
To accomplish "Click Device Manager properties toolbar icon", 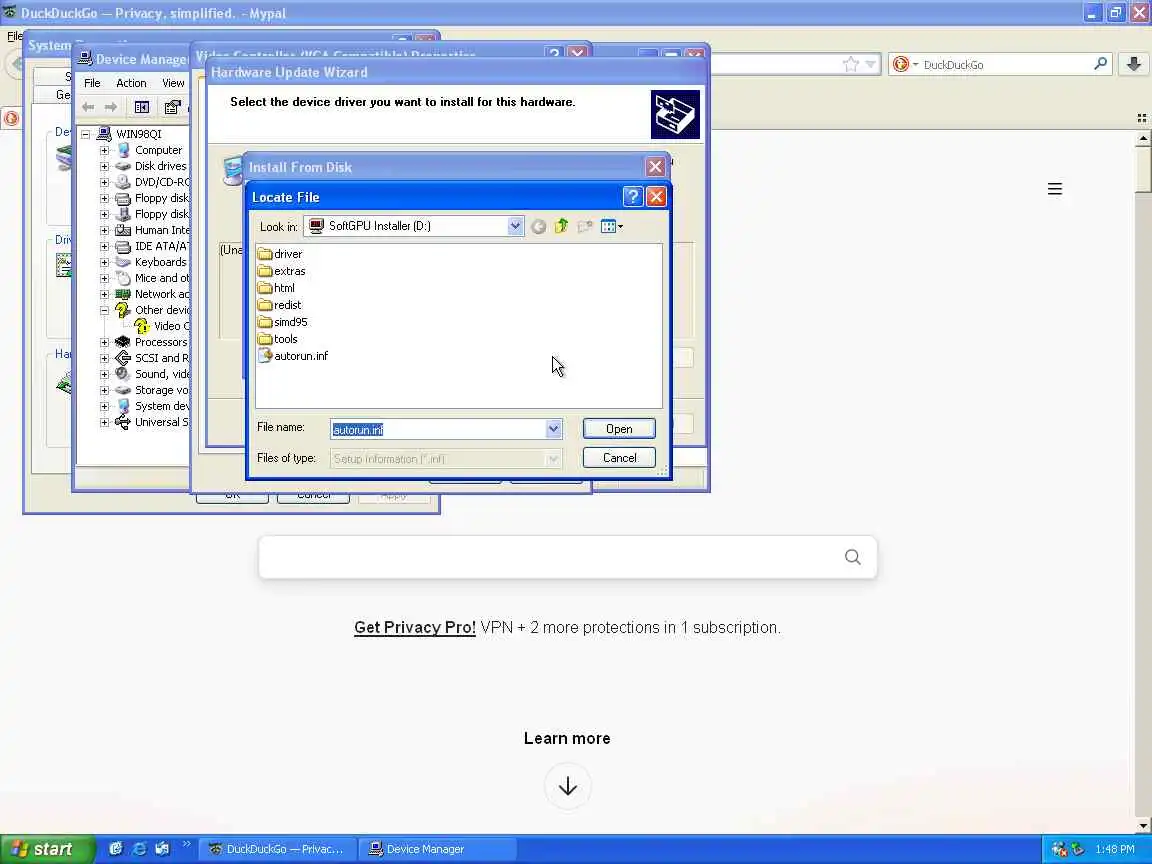I will [x=172, y=107].
